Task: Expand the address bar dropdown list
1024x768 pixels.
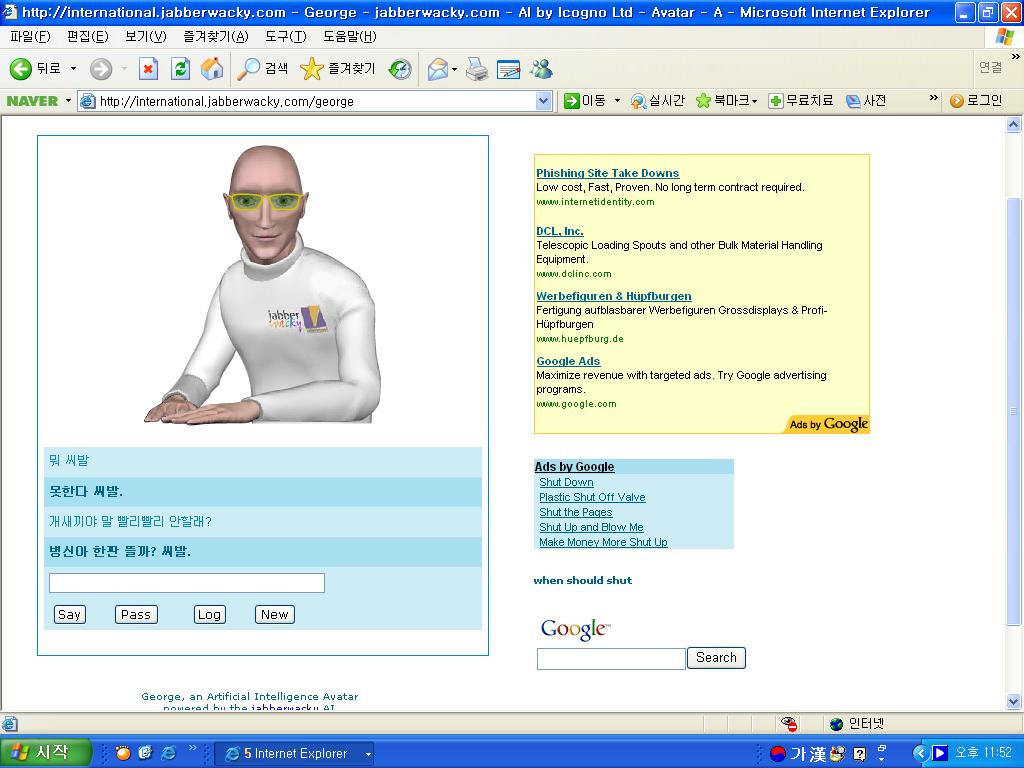Action: 543,101
